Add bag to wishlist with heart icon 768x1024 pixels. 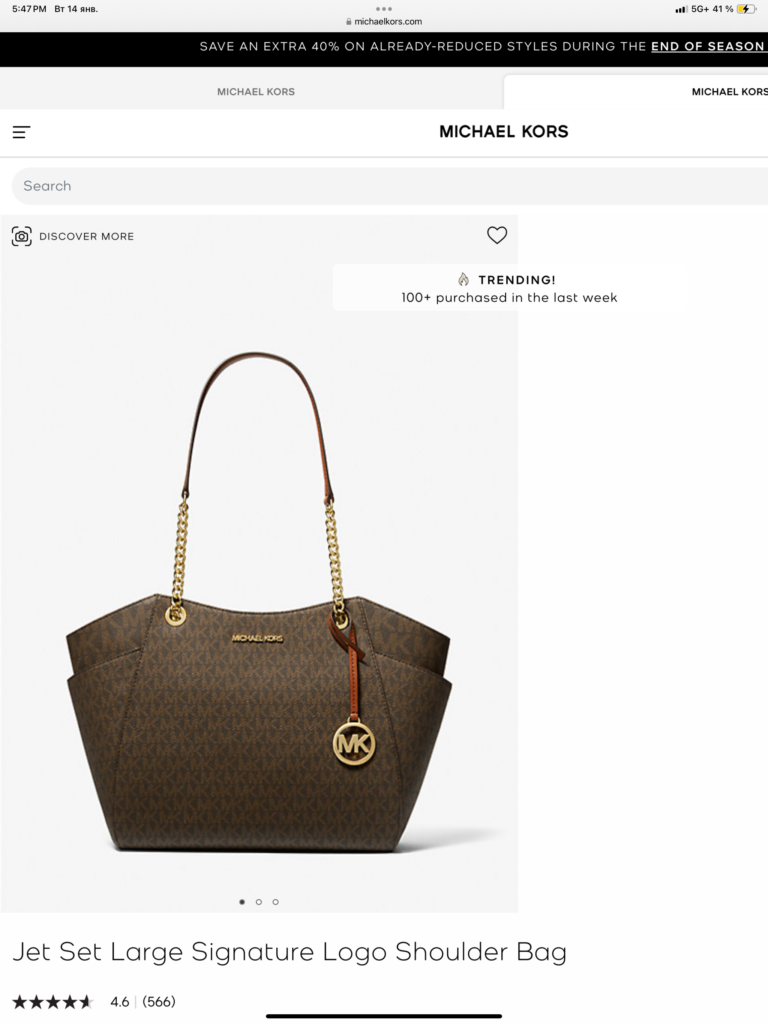(497, 235)
